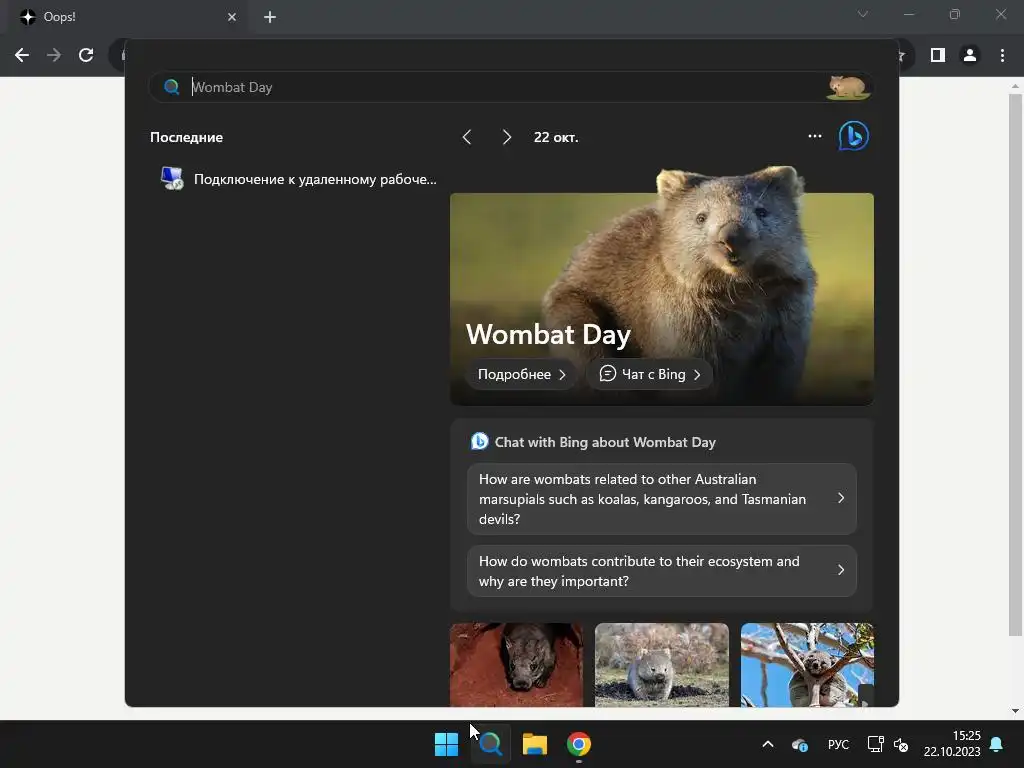Click the 22 окт. date label
Screen dimensions: 1024x768
556,137
